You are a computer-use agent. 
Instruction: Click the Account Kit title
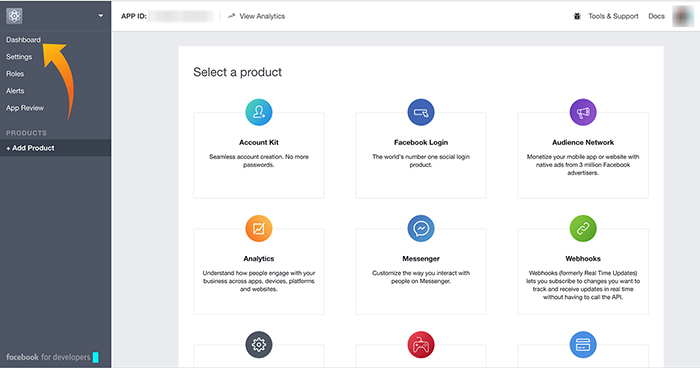(x=259, y=142)
